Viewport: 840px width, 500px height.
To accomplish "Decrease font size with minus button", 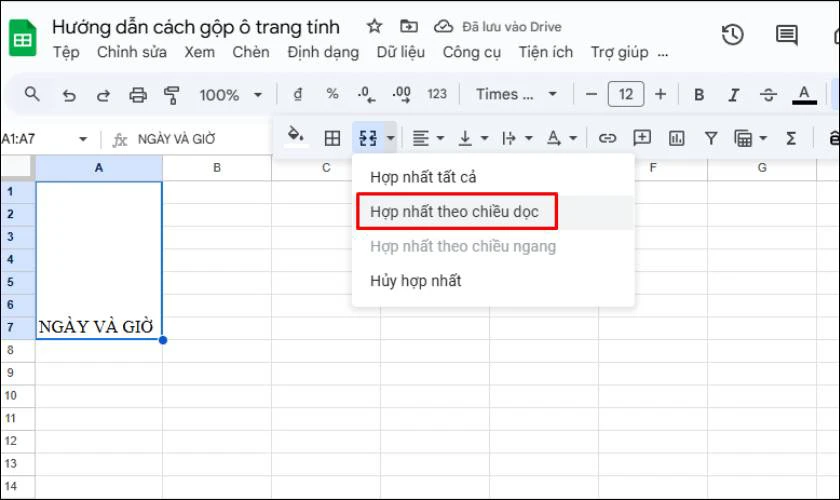I will (x=591, y=94).
